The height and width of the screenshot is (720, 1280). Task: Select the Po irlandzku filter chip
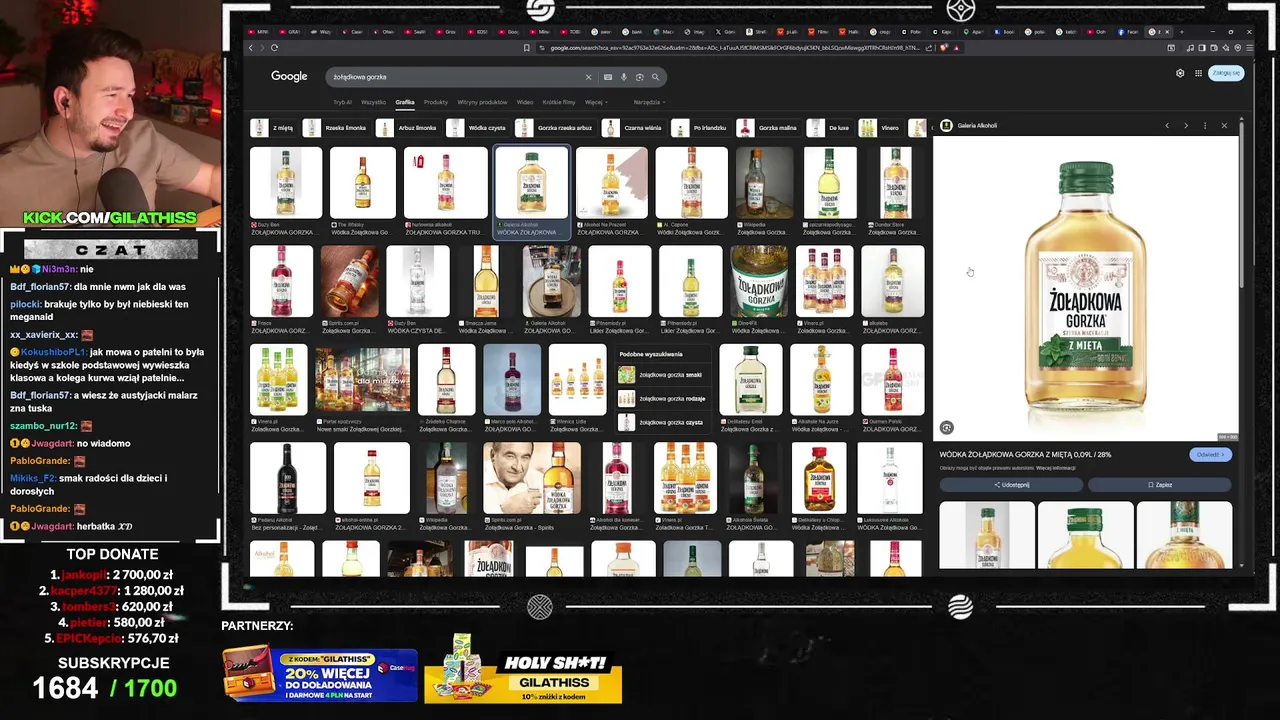tap(700, 128)
